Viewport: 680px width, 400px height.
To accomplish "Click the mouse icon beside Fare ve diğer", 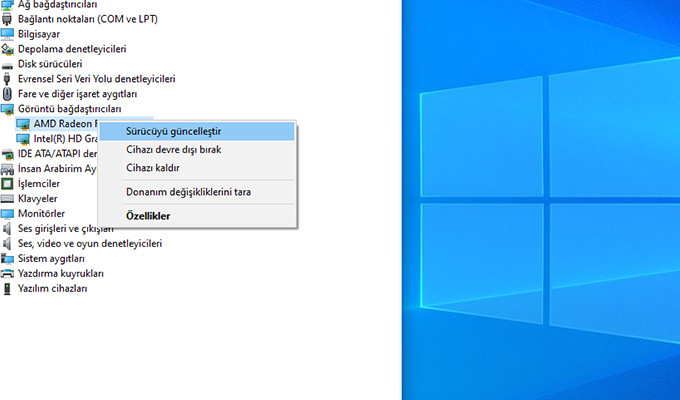I will (x=7, y=94).
